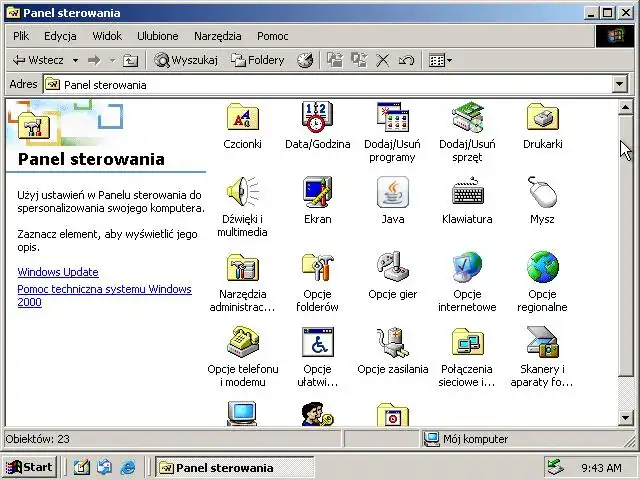Expand the forward history dropdown arrow
The width and height of the screenshot is (640, 480).
coord(112,60)
